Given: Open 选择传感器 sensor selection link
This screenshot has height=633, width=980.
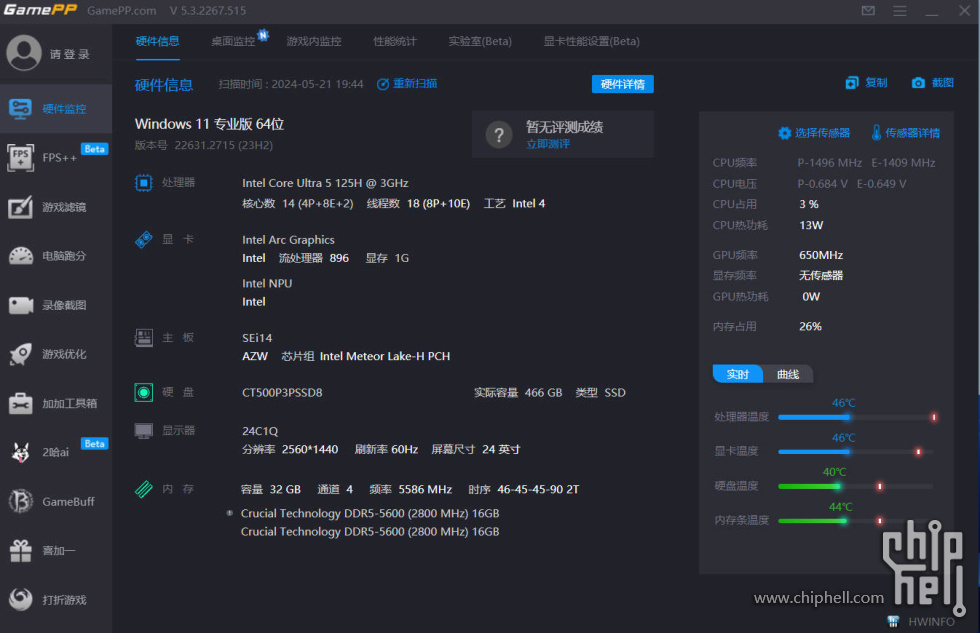Looking at the screenshot, I should pyautogui.click(x=822, y=133).
